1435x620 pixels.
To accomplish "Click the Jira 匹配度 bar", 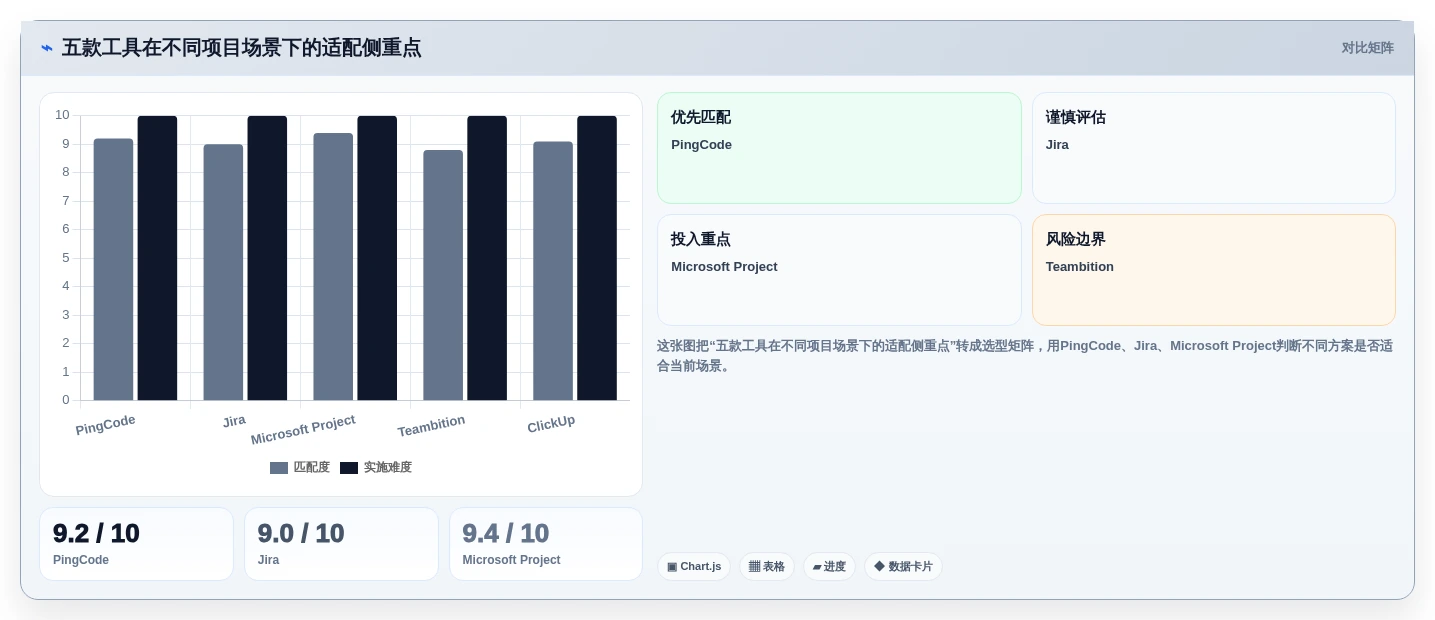I will click(x=223, y=273).
